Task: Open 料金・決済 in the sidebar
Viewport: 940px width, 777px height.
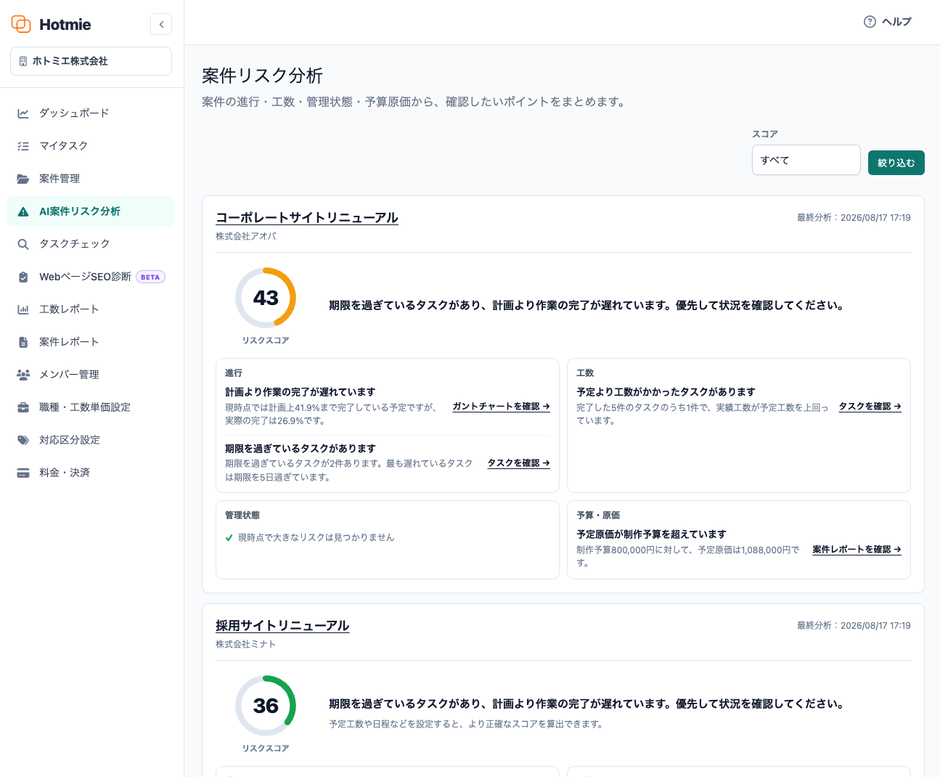Action: (x=91, y=473)
